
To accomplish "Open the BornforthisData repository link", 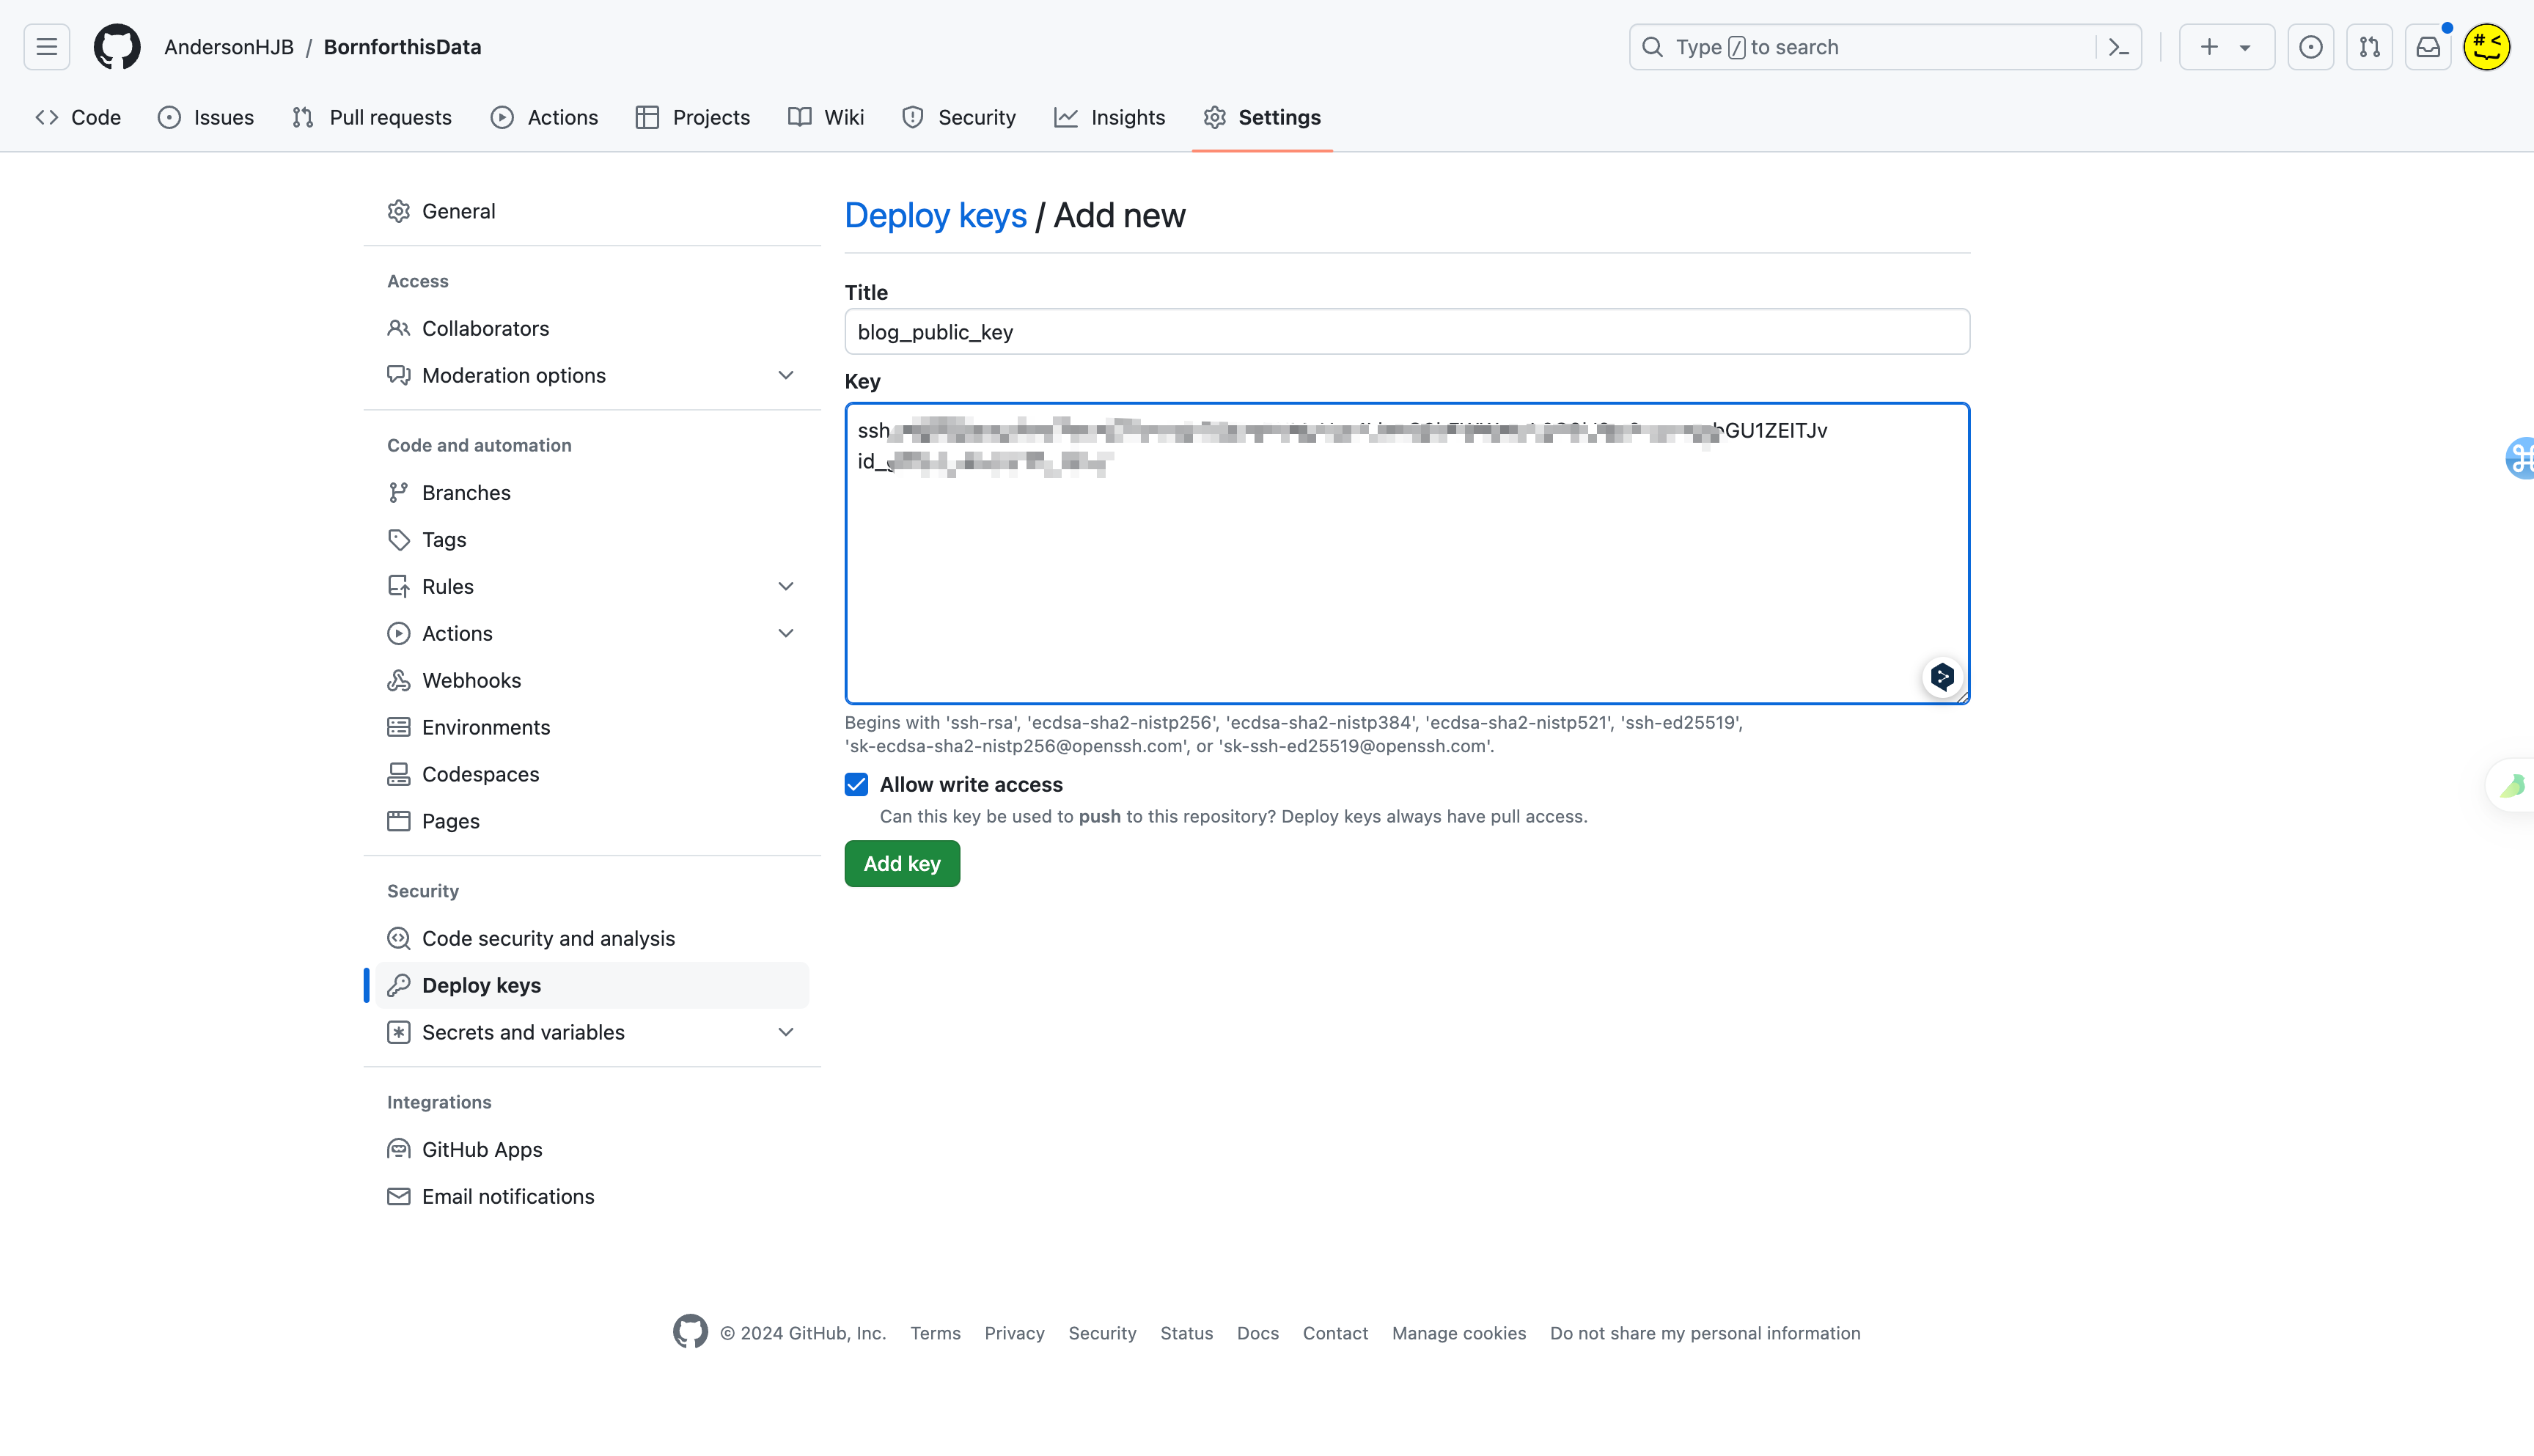I will coord(402,47).
